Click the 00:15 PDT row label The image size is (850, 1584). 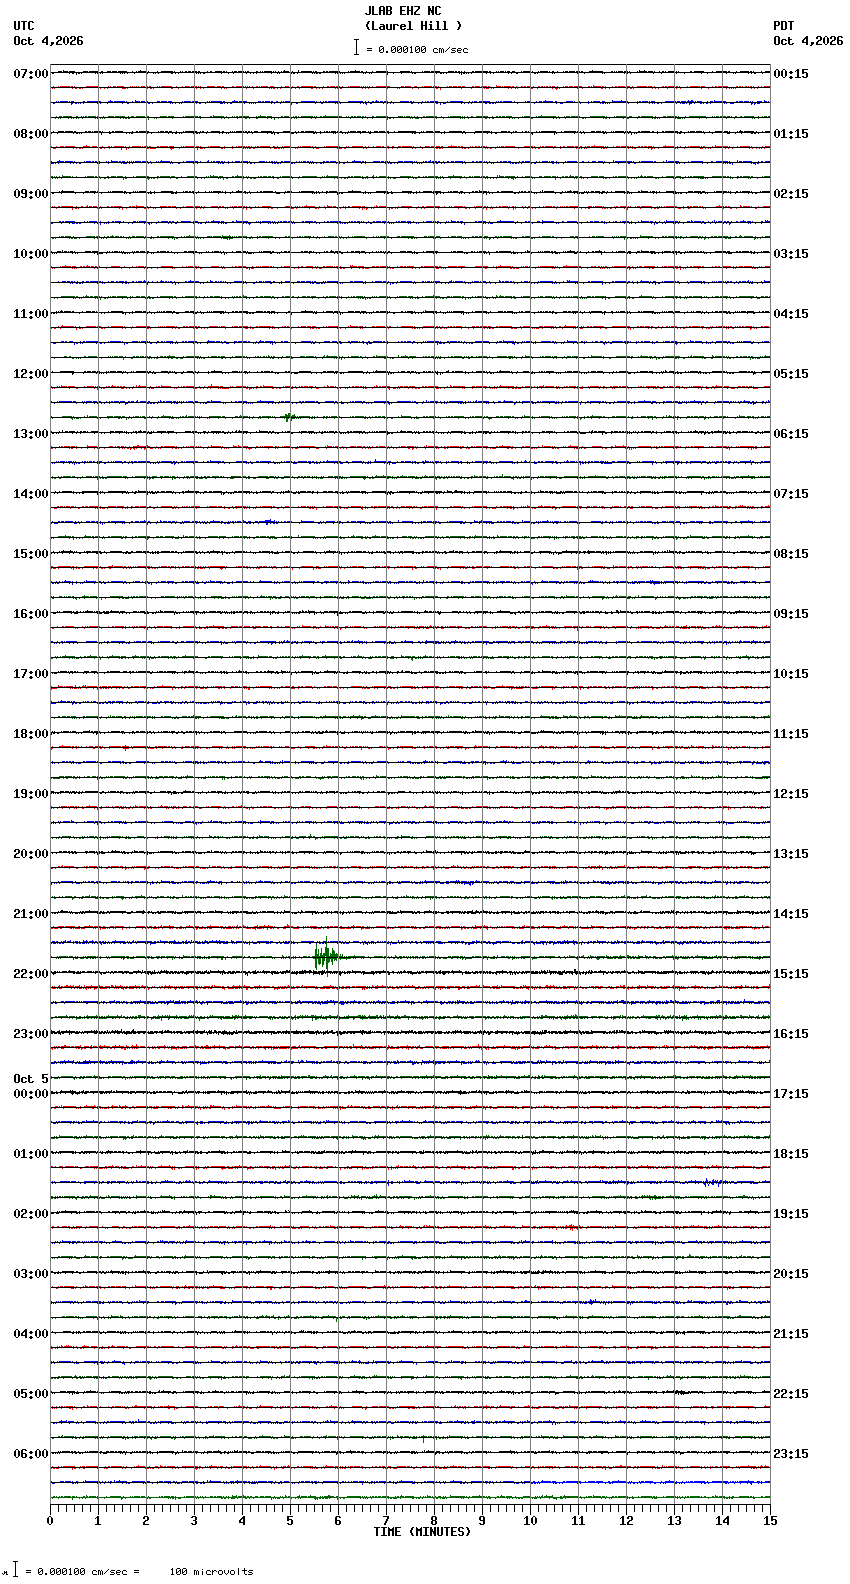[x=791, y=74]
